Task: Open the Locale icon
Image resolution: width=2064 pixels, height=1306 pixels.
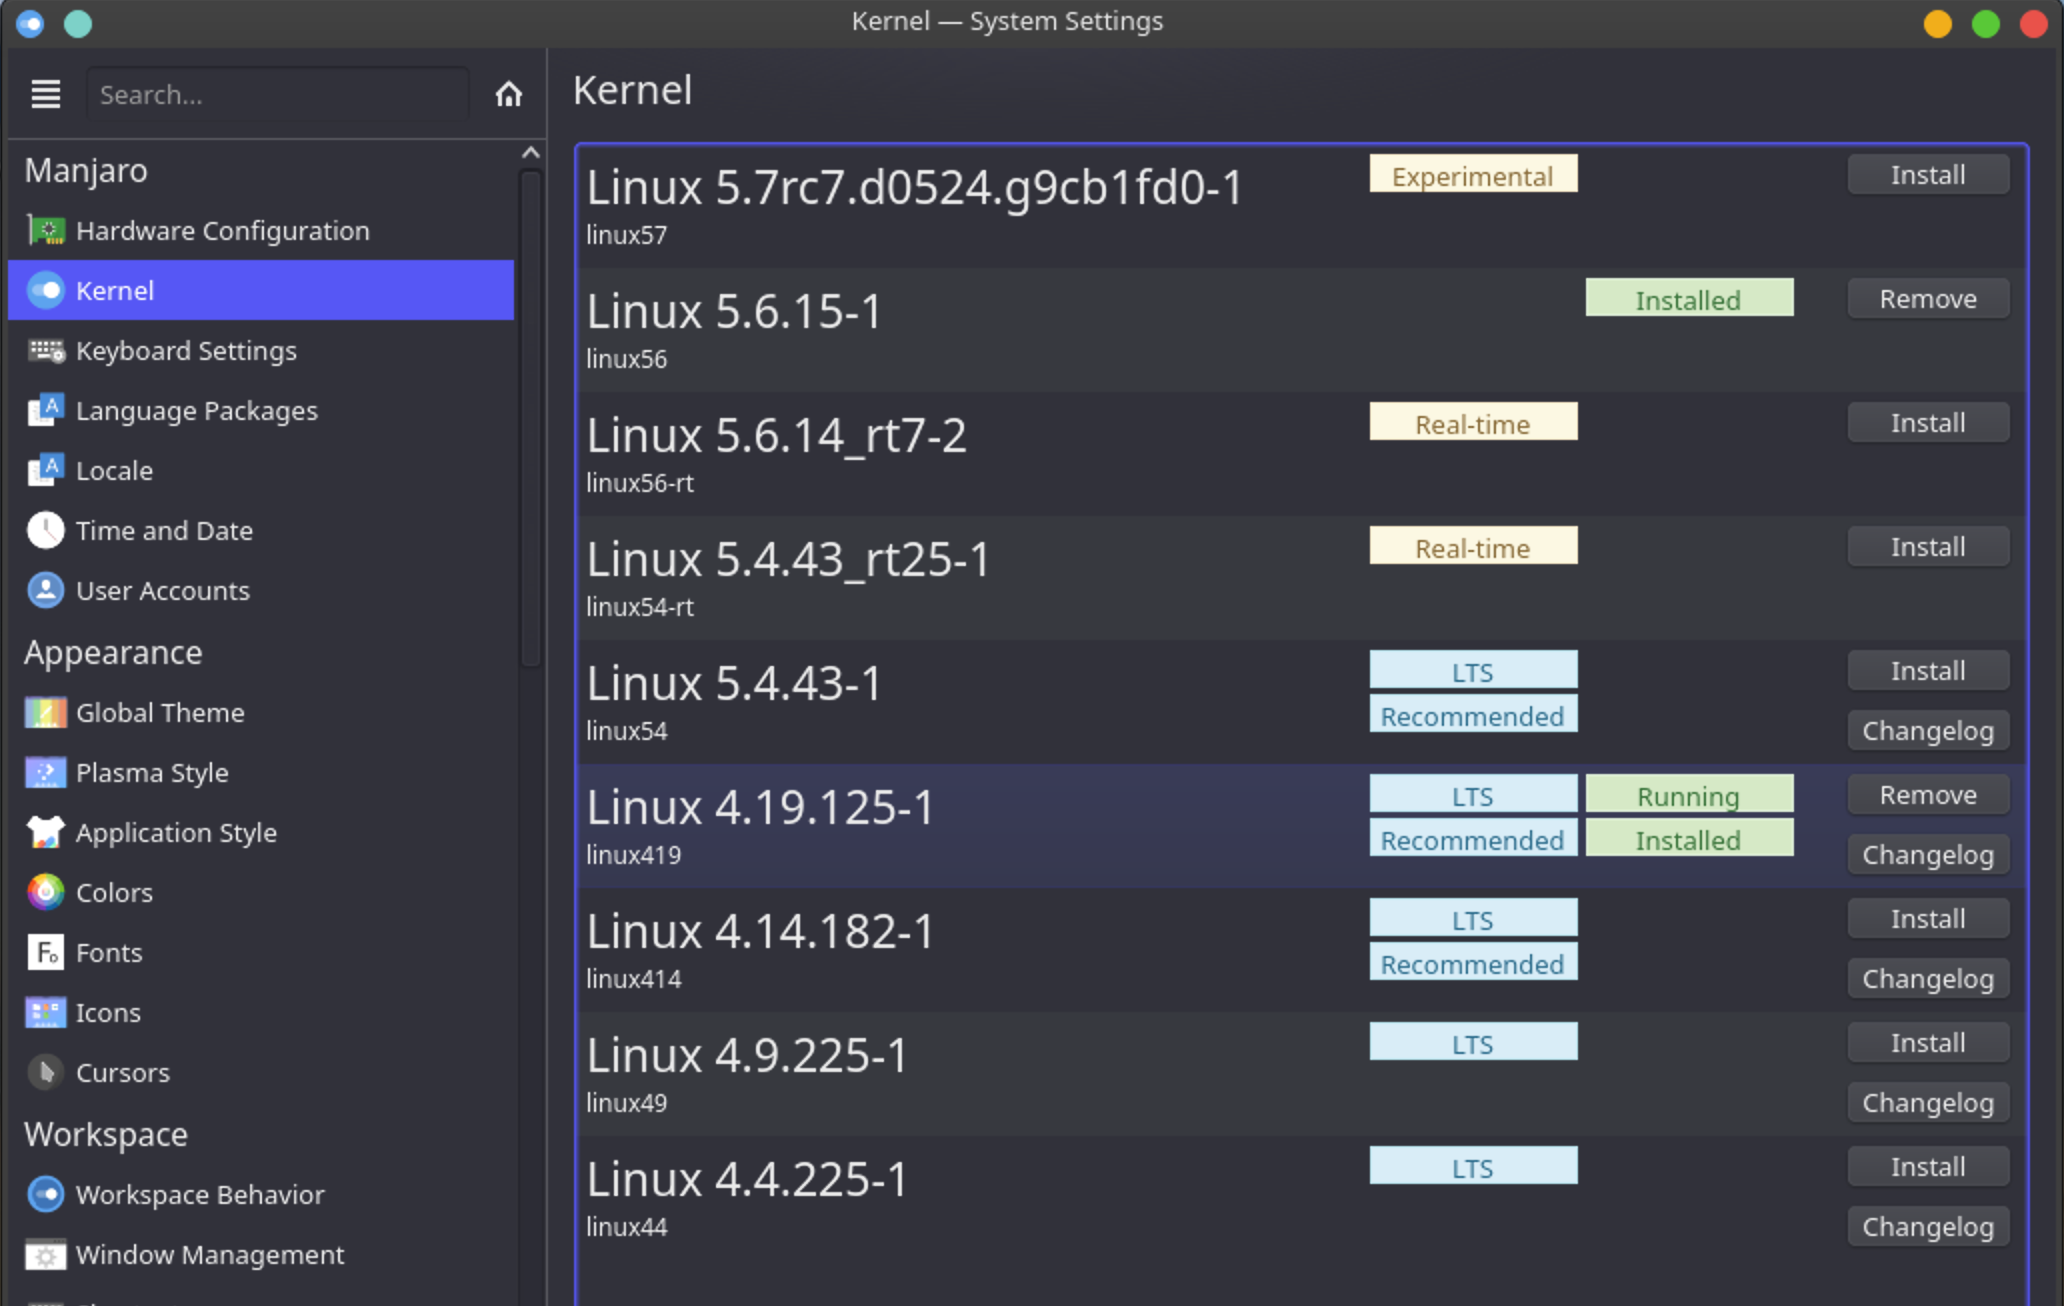Action: point(46,471)
